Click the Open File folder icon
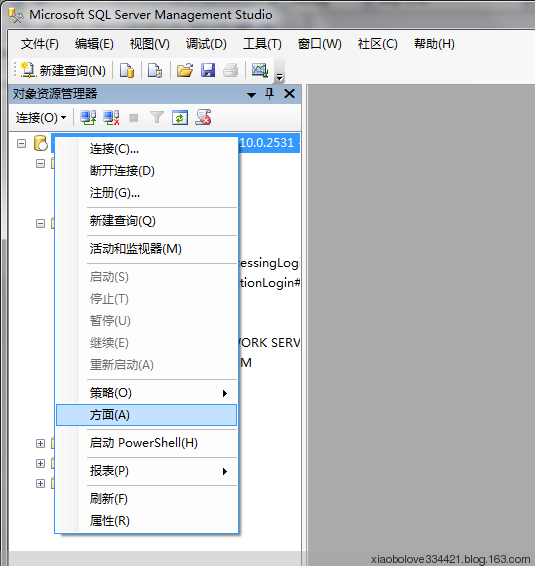The width and height of the screenshot is (535, 566). click(185, 70)
